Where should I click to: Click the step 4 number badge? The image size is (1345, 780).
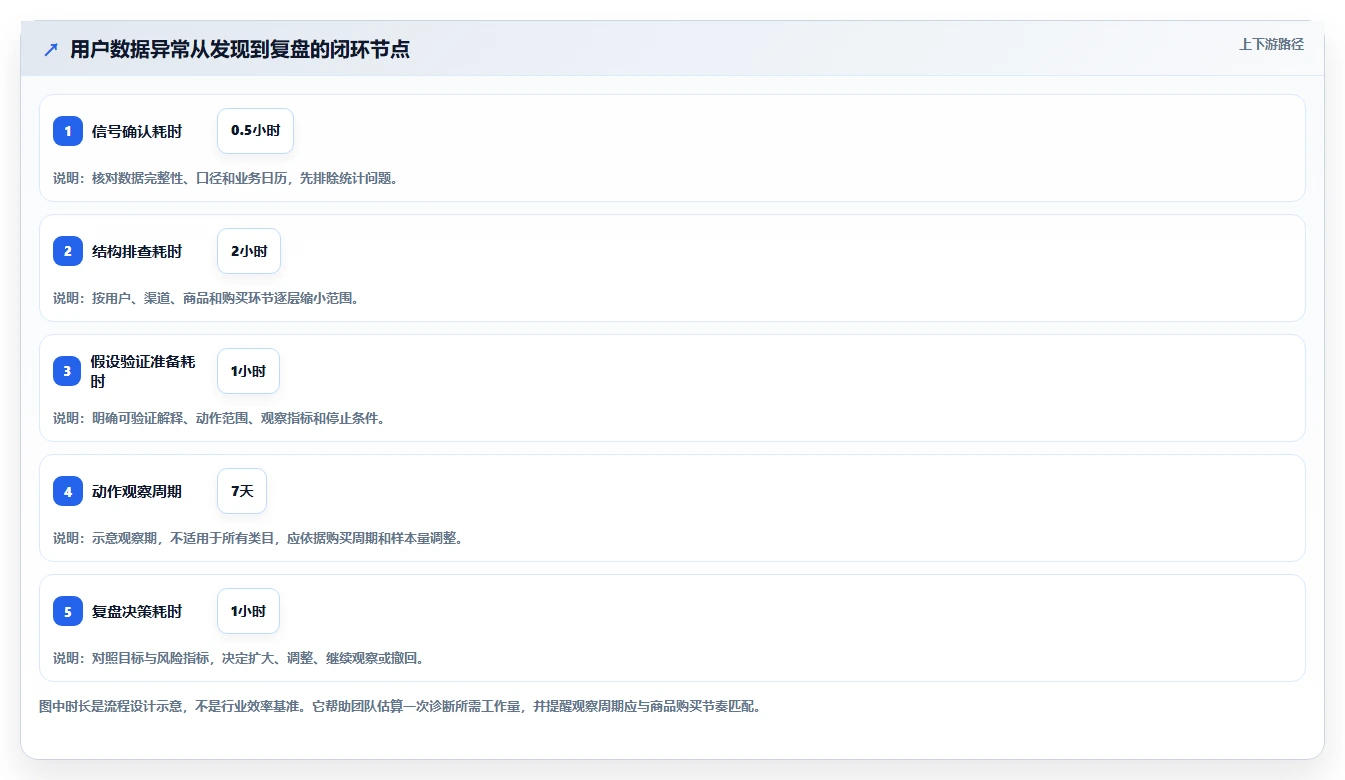point(68,491)
